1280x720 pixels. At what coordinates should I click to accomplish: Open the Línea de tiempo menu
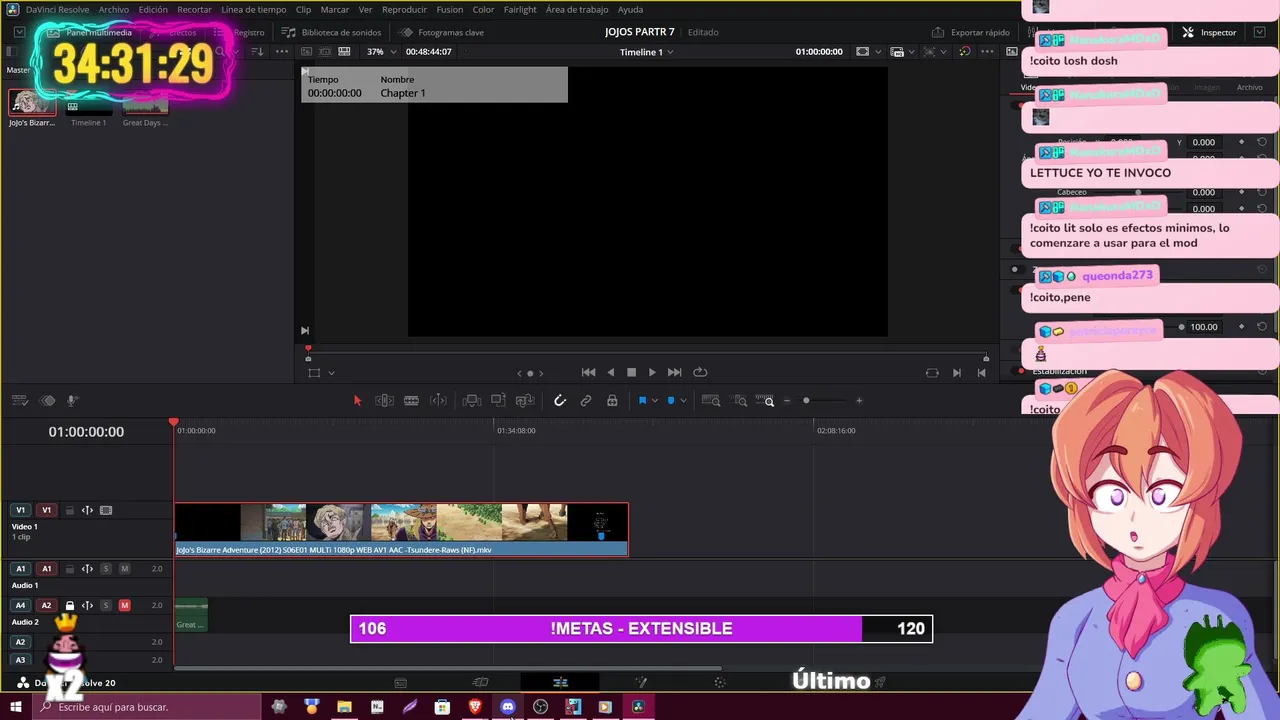point(254,9)
